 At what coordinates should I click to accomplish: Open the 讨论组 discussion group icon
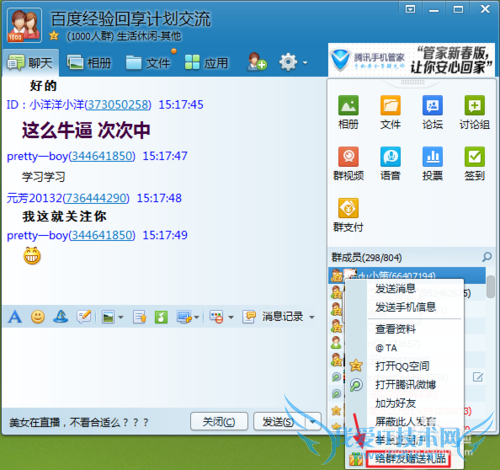[x=475, y=105]
